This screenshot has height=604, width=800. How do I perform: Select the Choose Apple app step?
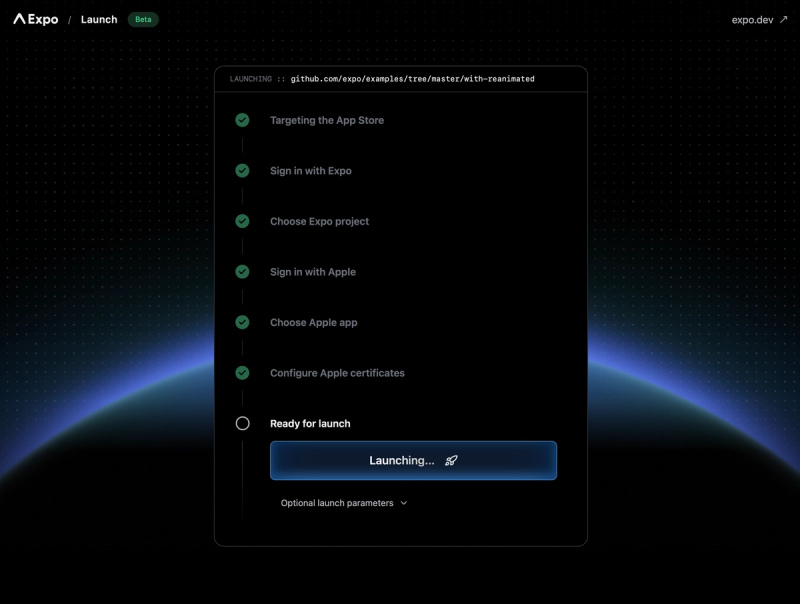(x=314, y=322)
